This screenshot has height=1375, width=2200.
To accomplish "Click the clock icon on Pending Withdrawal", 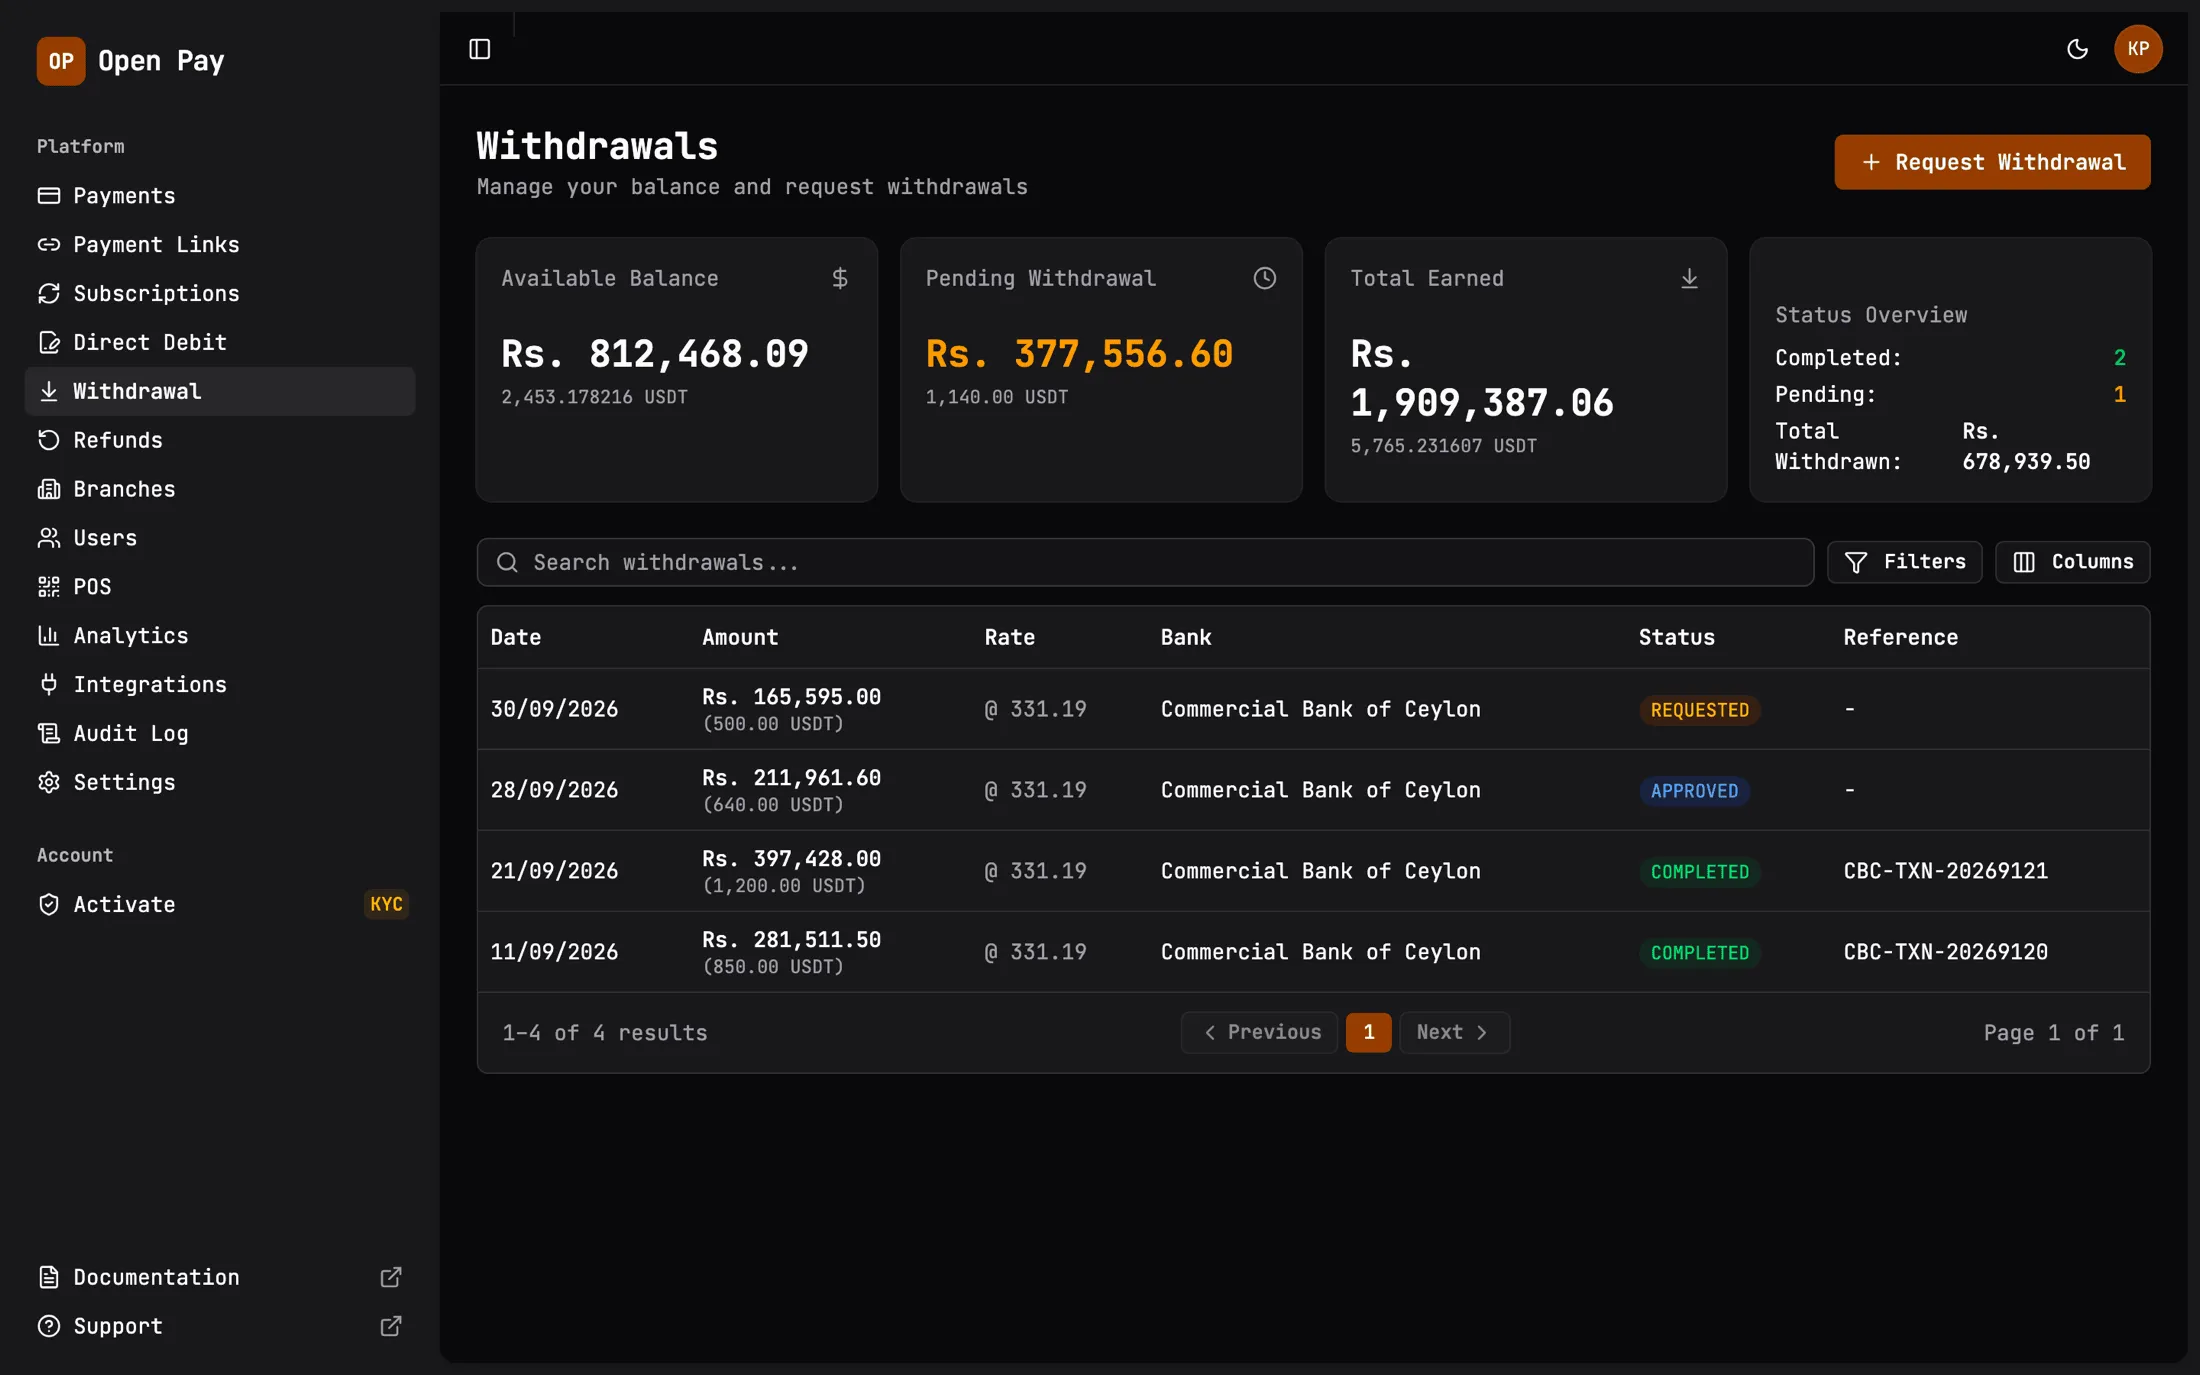I will (1265, 278).
